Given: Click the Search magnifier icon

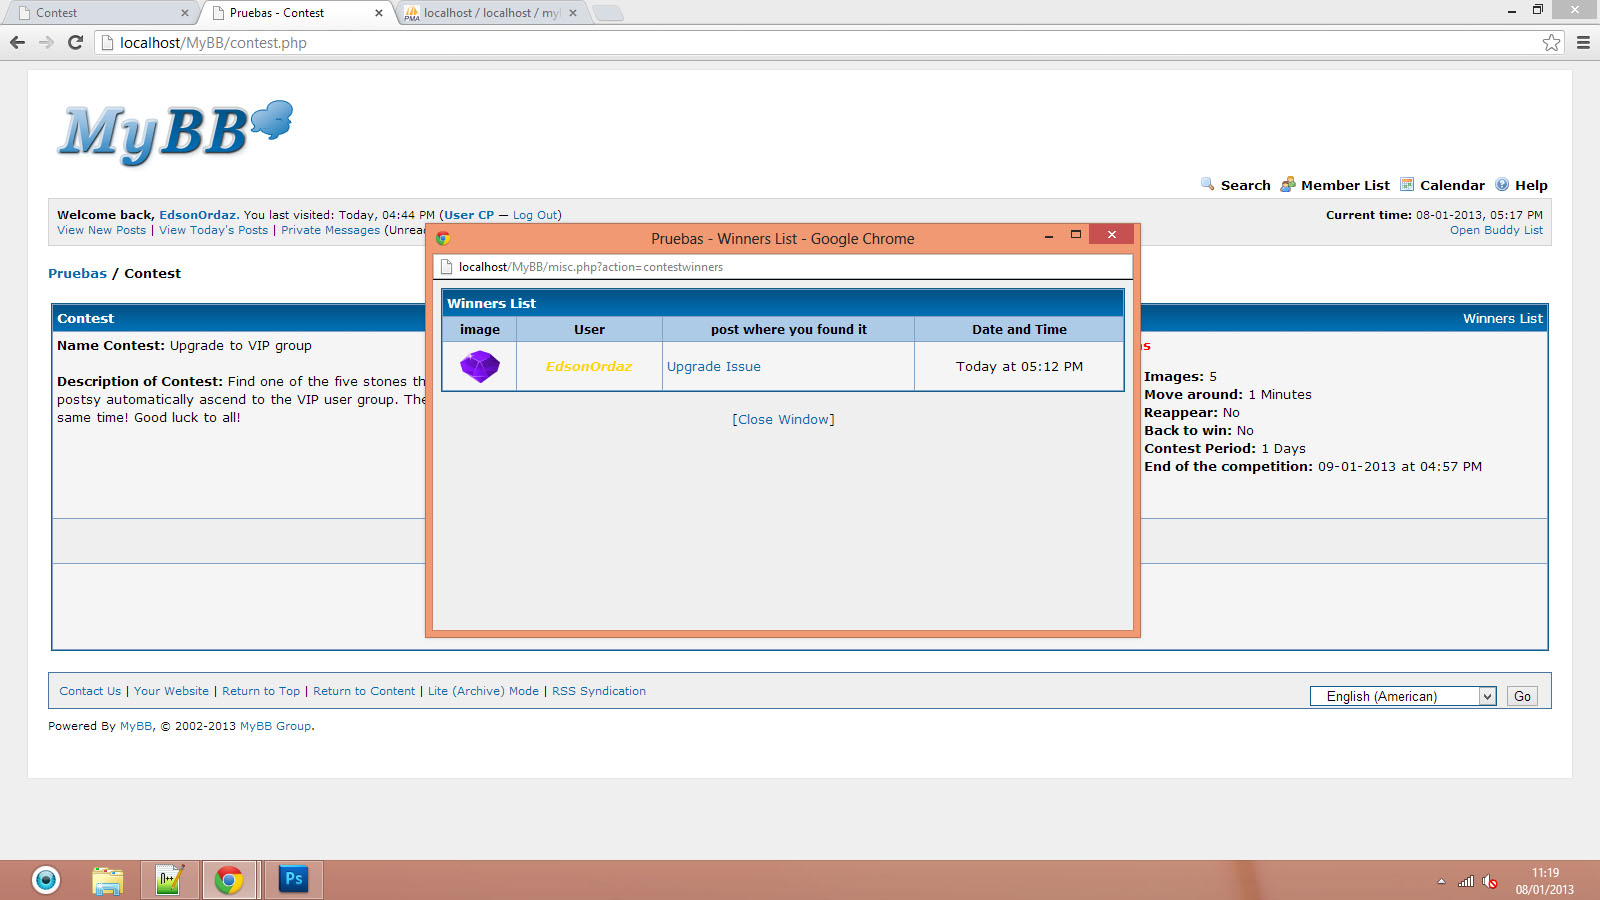Looking at the screenshot, I should tap(1207, 184).
